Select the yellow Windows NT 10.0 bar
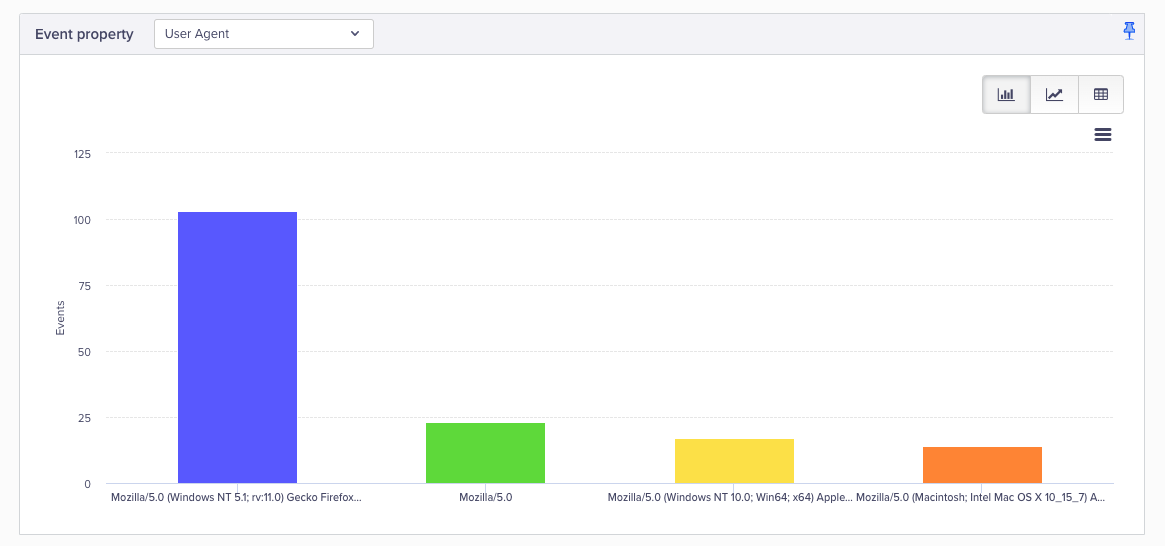1165x546 pixels. [x=734, y=461]
